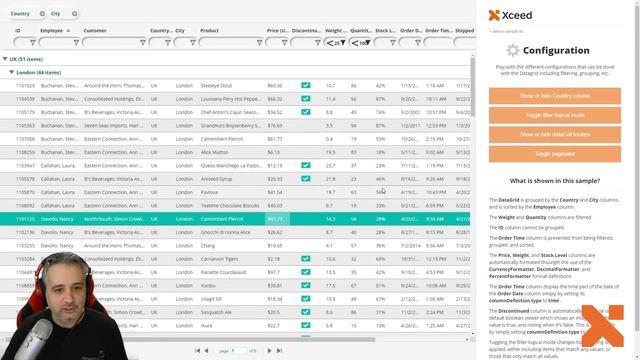
Task: Click the Configuration gear icon
Action: click(513, 50)
